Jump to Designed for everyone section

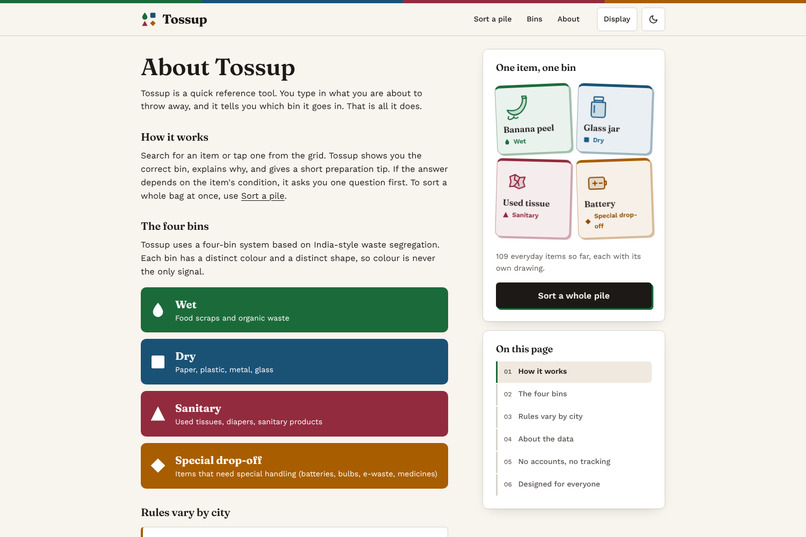[x=574, y=485]
